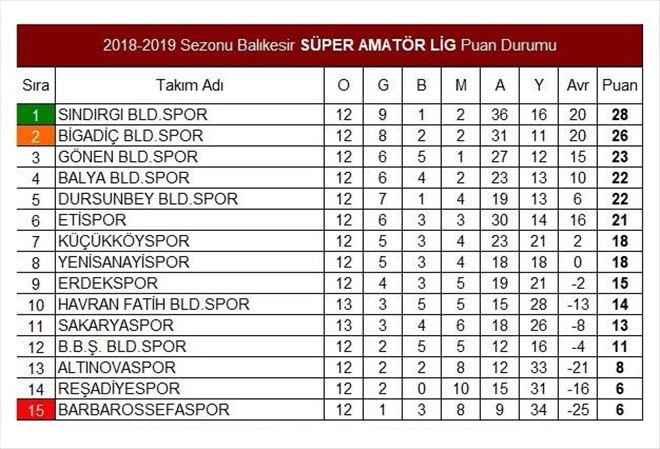Click the SÜPER AMATÖR LİG title banner
The image size is (660, 449).
pyautogui.click(x=330, y=45)
